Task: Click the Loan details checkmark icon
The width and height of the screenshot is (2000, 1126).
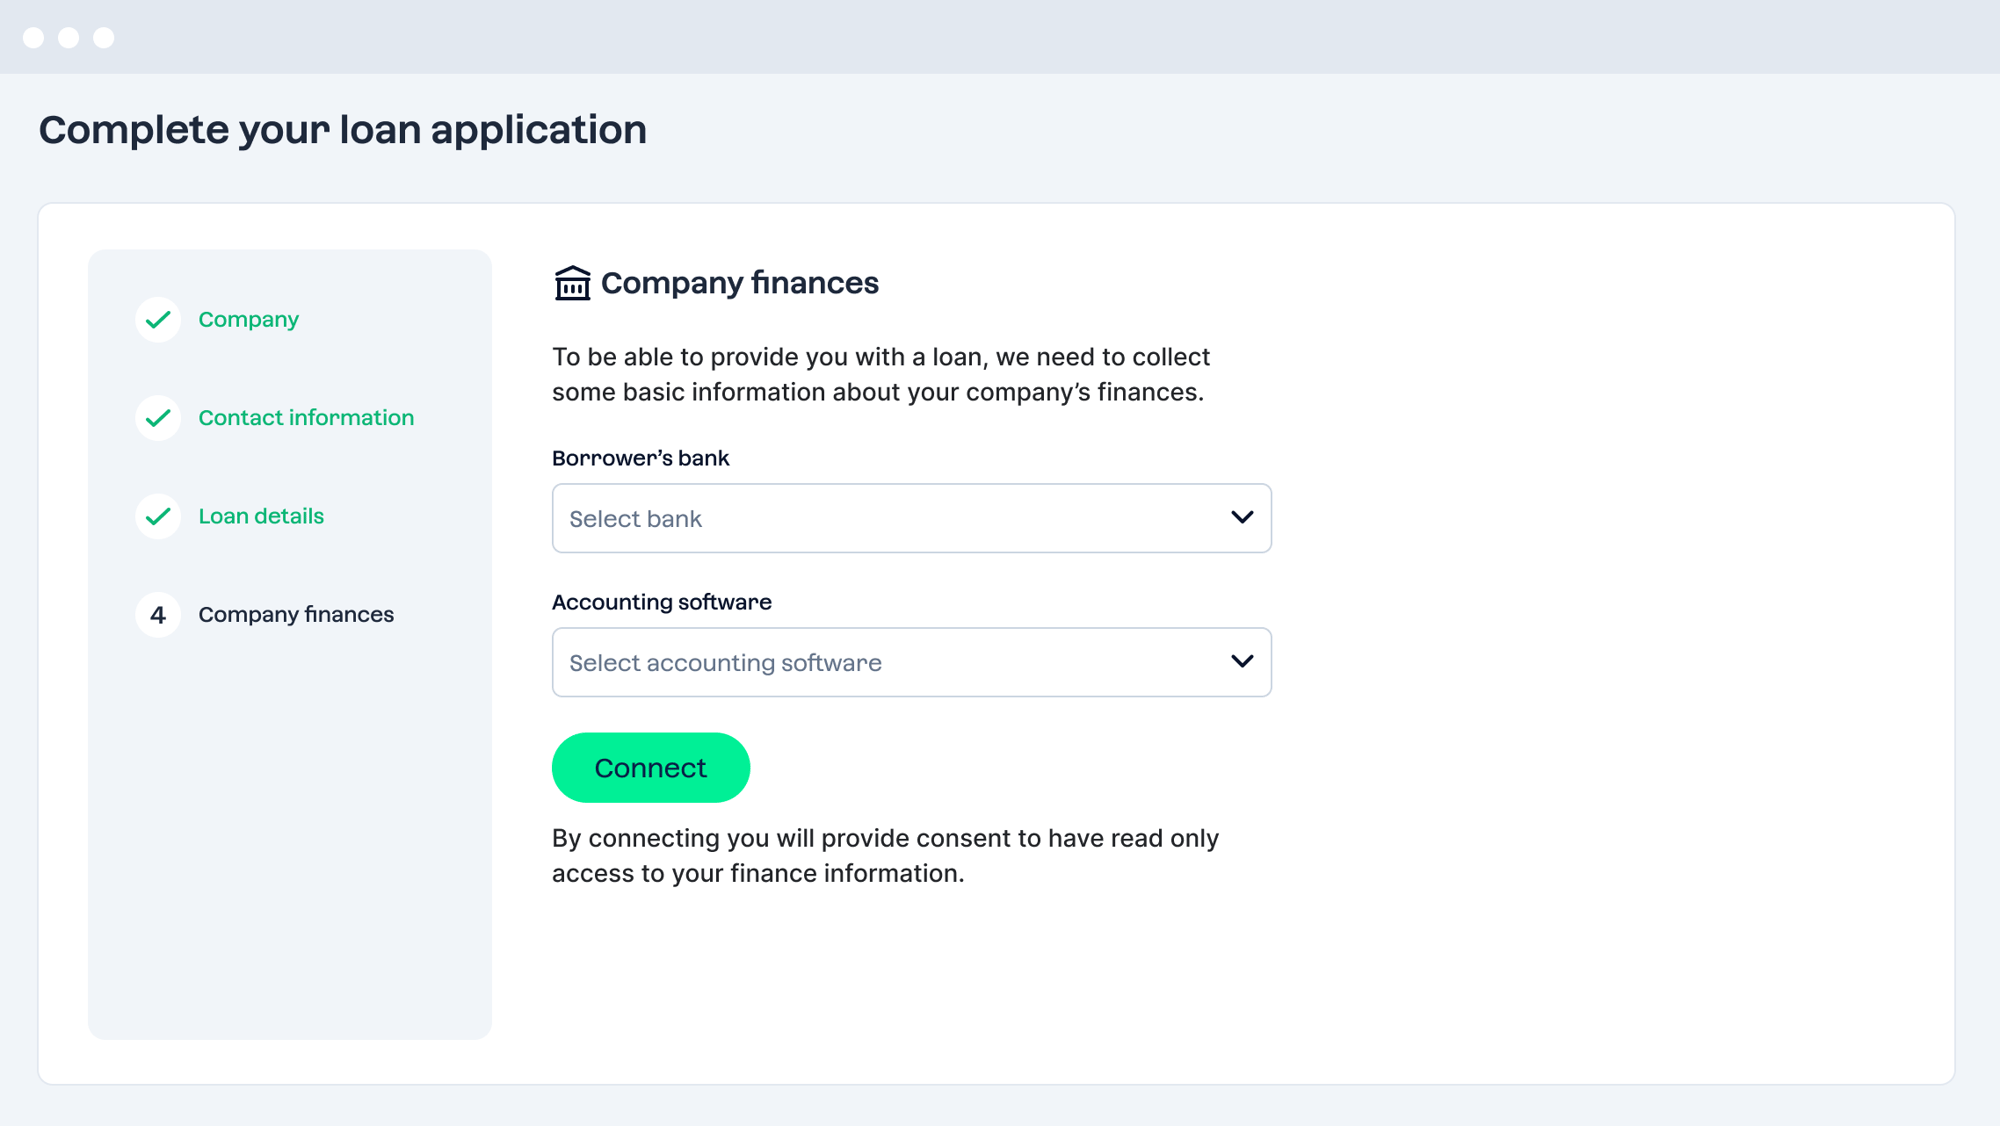Action: [157, 515]
